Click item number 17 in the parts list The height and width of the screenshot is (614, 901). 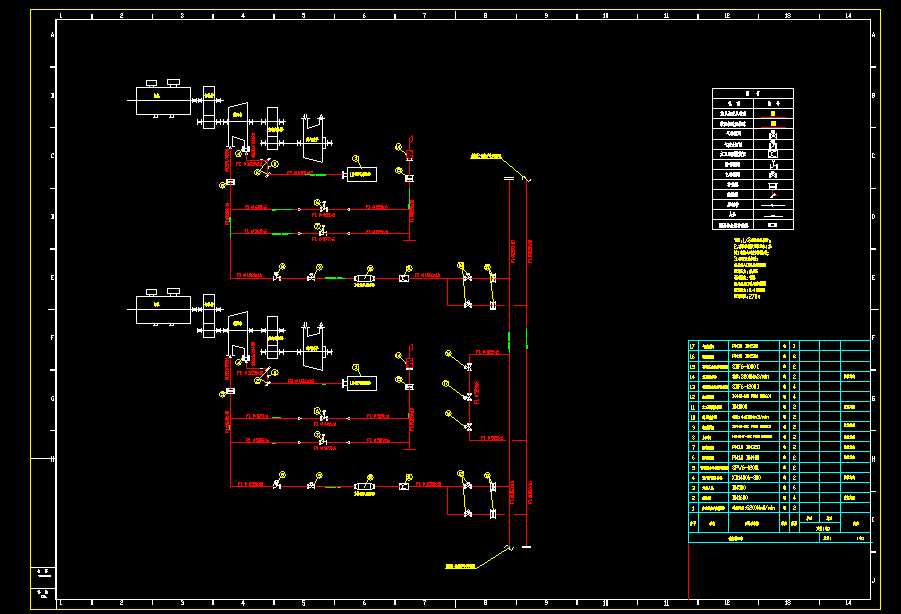[x=693, y=346]
